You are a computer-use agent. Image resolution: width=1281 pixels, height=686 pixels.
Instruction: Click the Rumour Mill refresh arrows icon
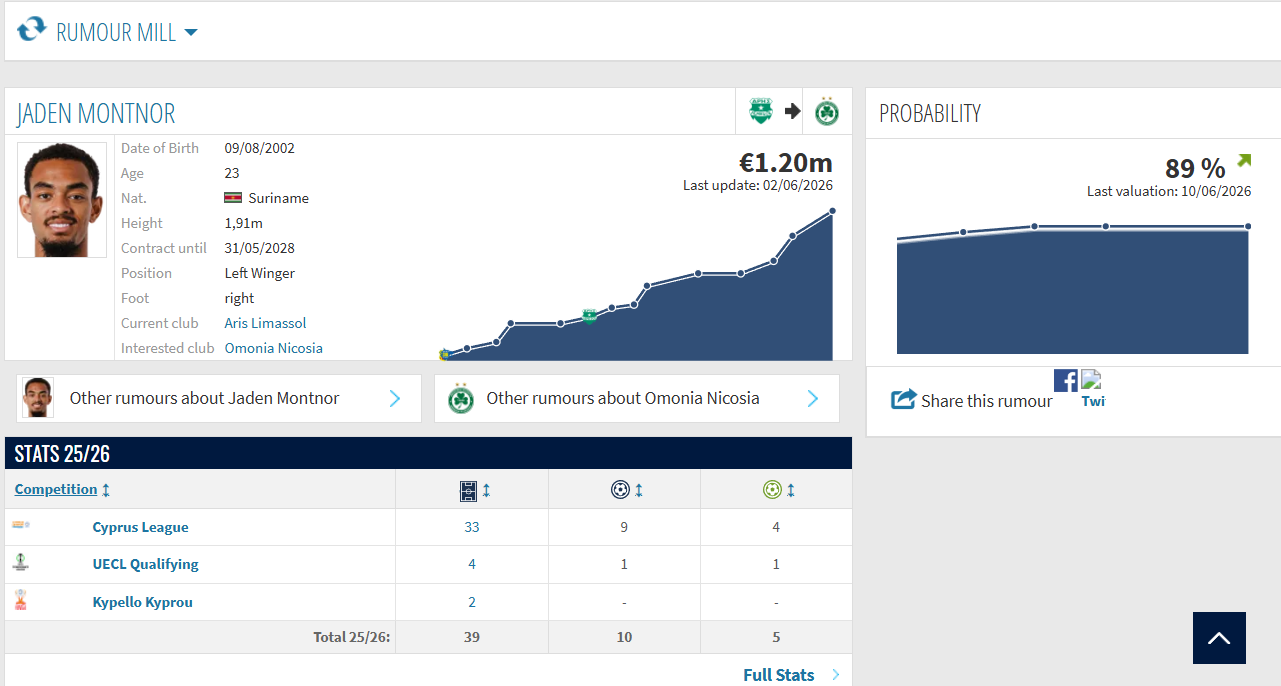point(31,28)
